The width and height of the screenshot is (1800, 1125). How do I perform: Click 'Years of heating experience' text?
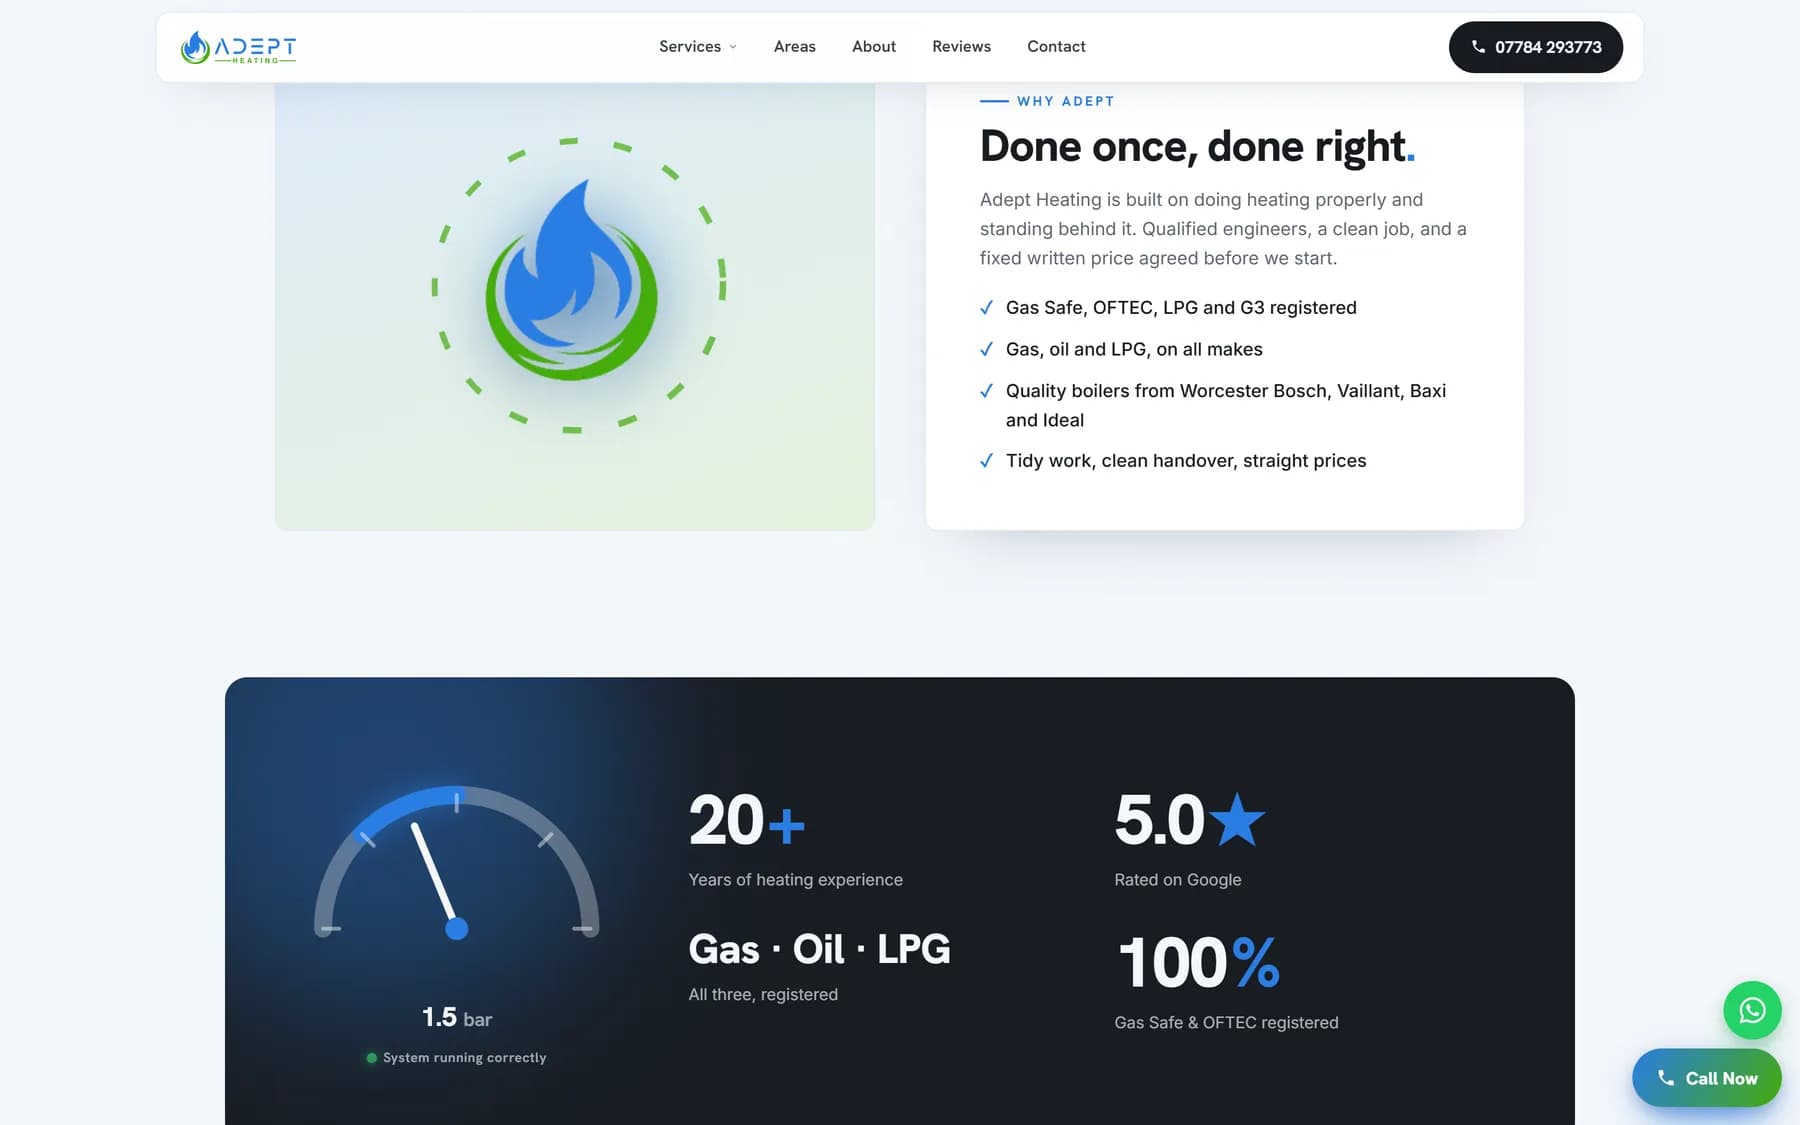tap(795, 880)
